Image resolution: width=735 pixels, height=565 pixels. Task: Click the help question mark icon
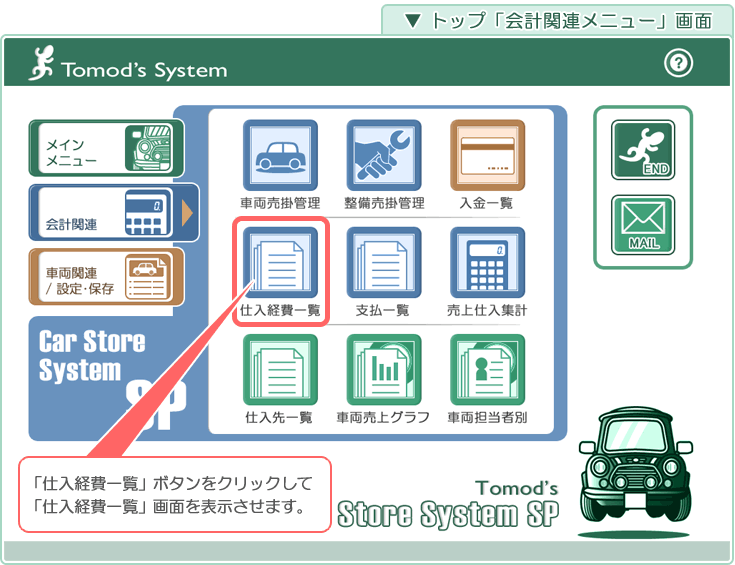pyautogui.click(x=678, y=63)
